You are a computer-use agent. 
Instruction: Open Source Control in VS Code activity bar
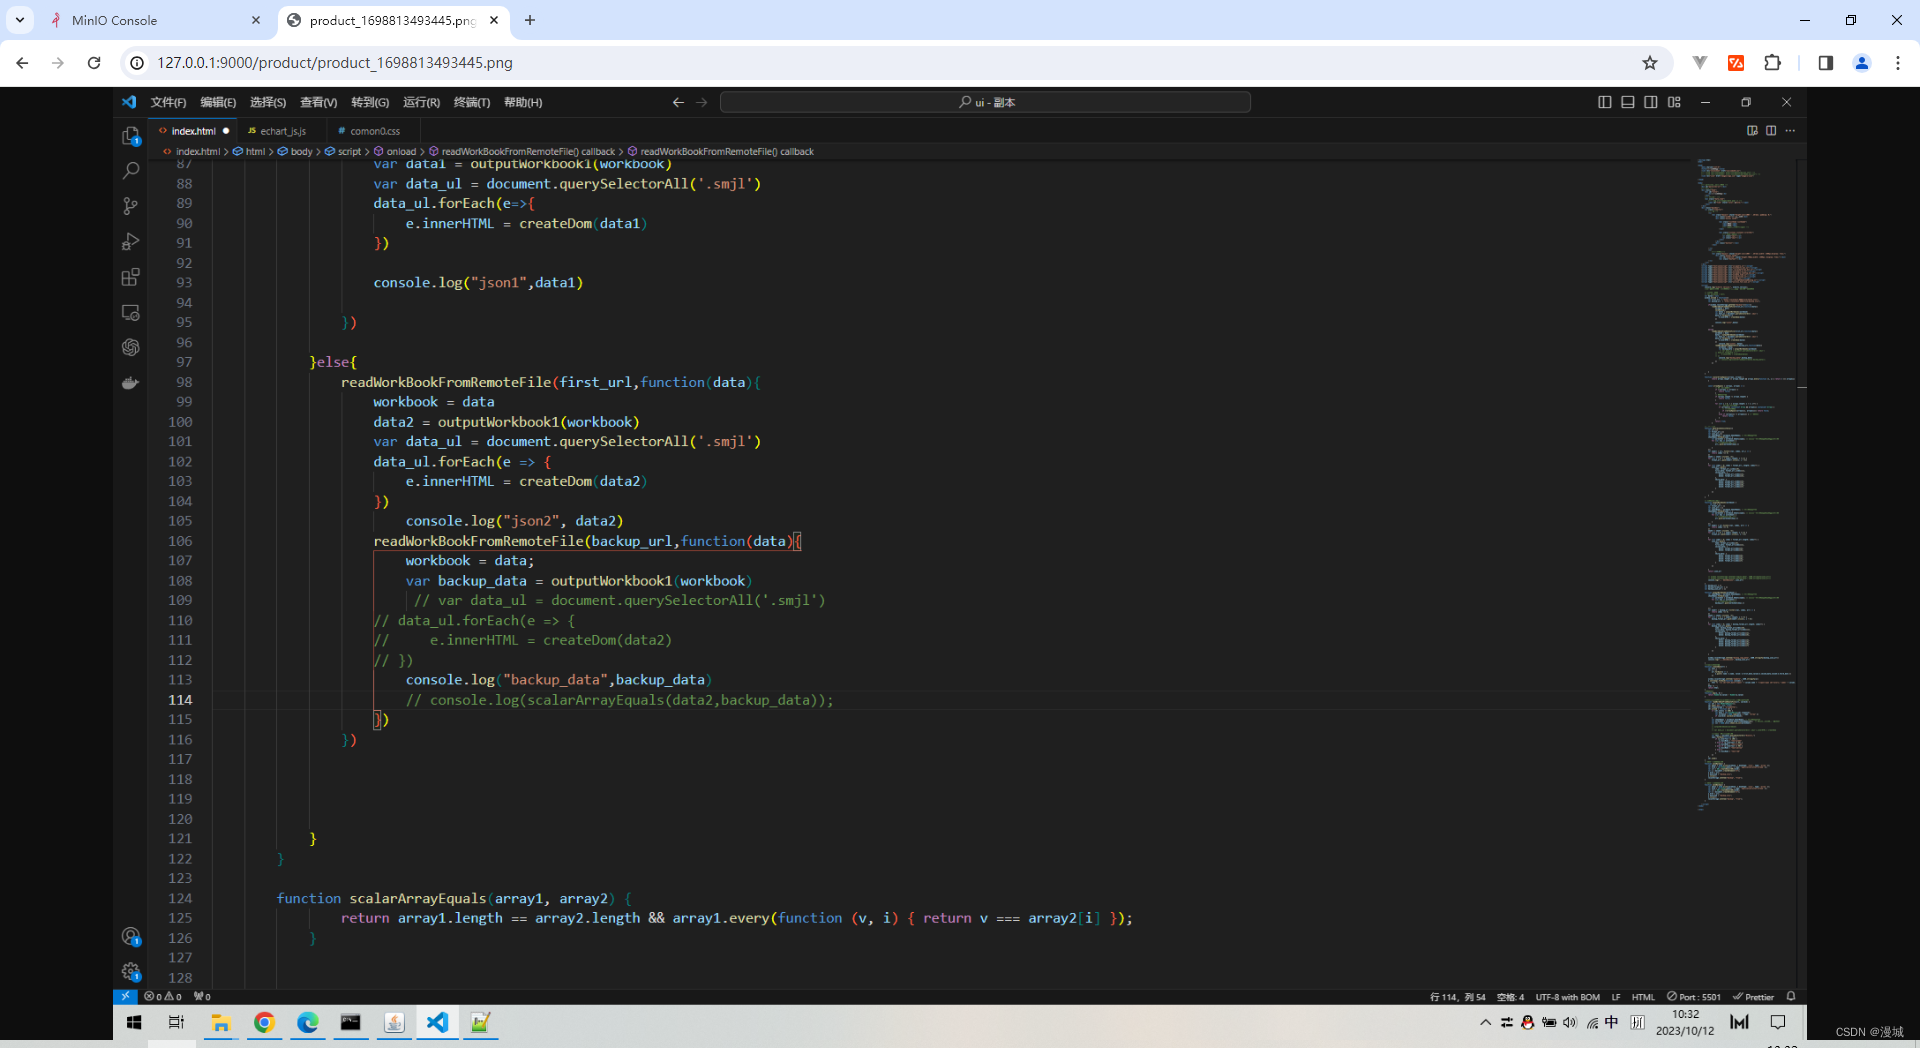point(130,206)
